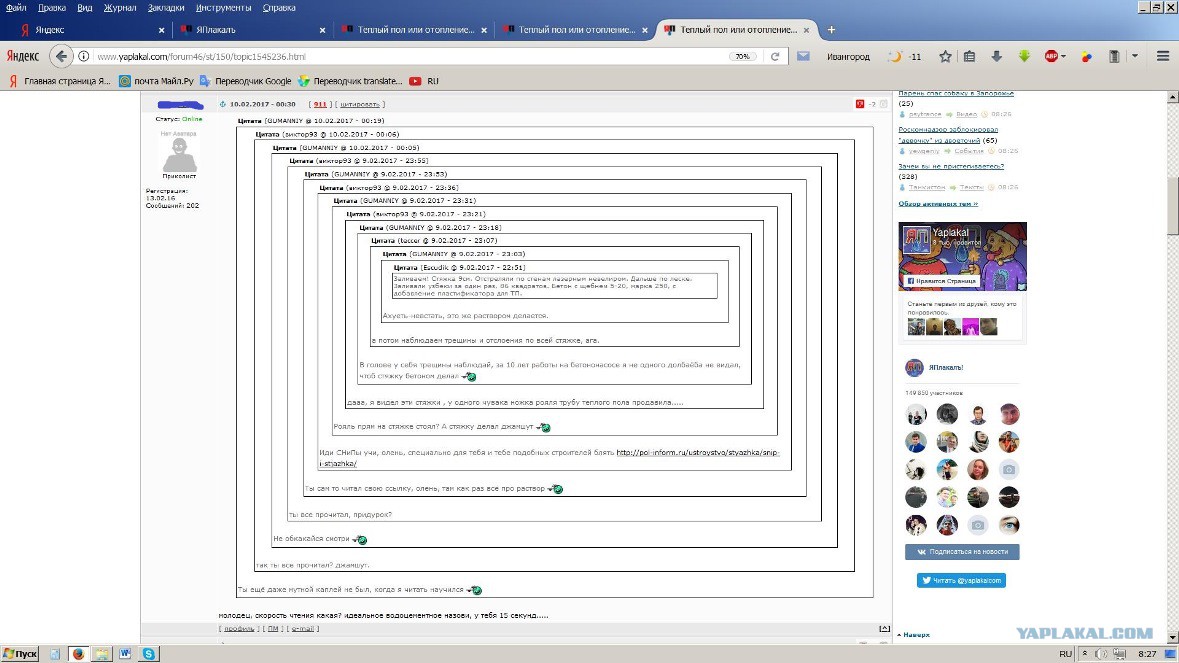
Task: Open the file explorer taskbar icon
Action: point(102,654)
